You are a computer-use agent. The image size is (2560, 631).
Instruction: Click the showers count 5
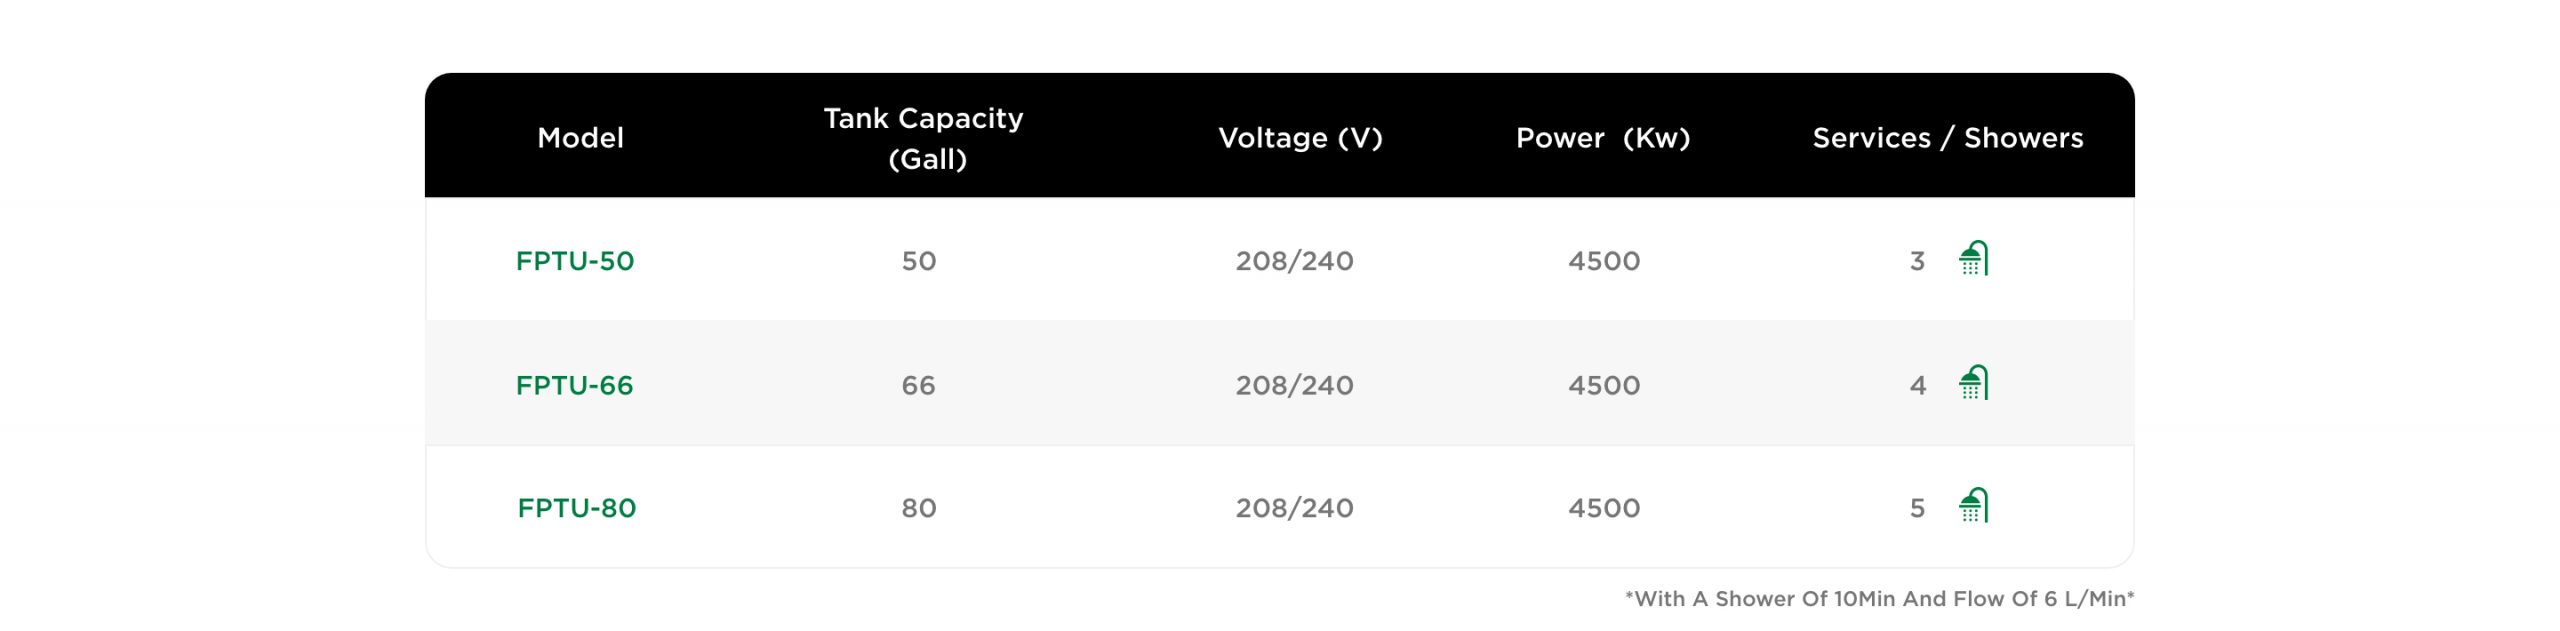(1917, 509)
